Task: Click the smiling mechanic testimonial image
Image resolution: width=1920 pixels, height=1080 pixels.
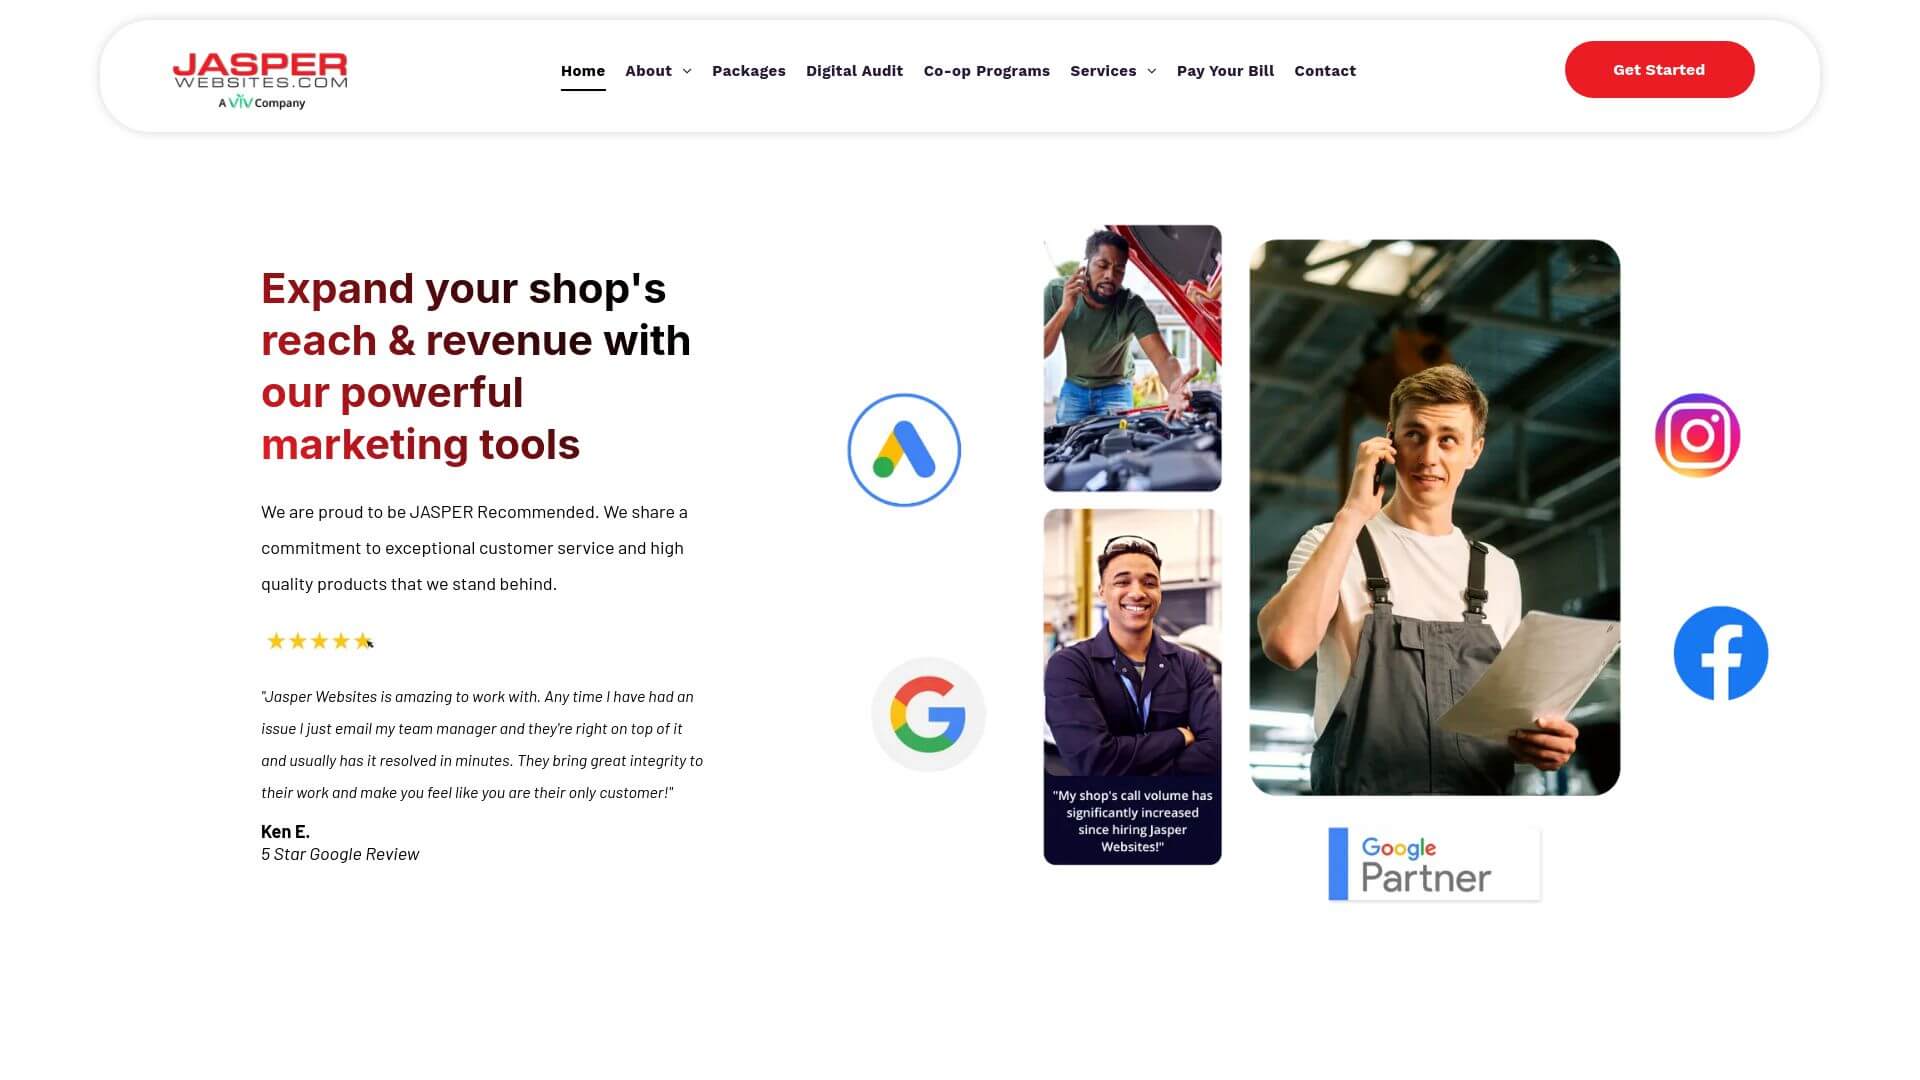Action: coord(1132,686)
